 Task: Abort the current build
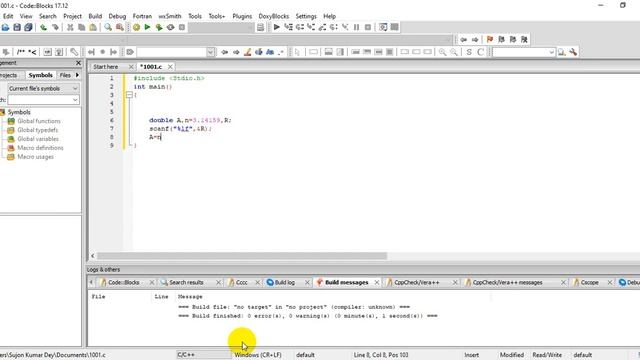click(182, 27)
